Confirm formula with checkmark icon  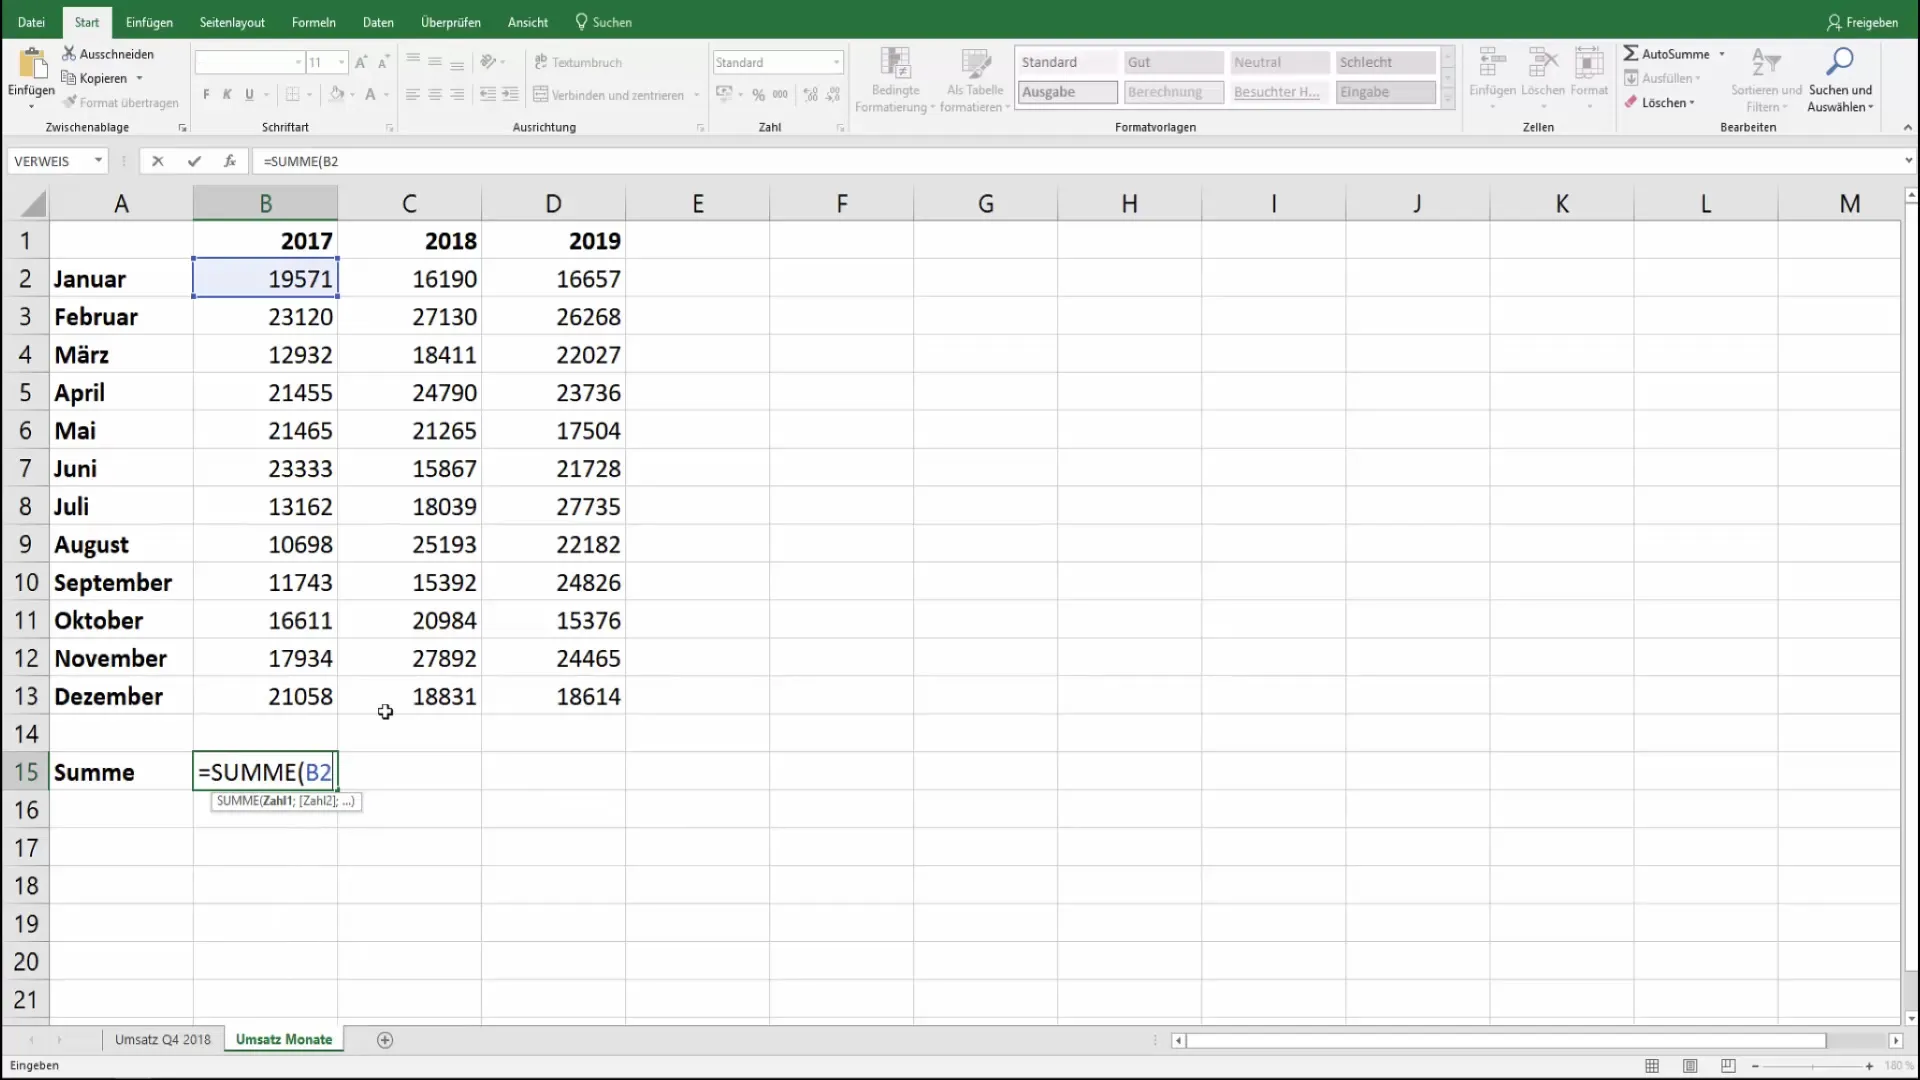[194, 161]
